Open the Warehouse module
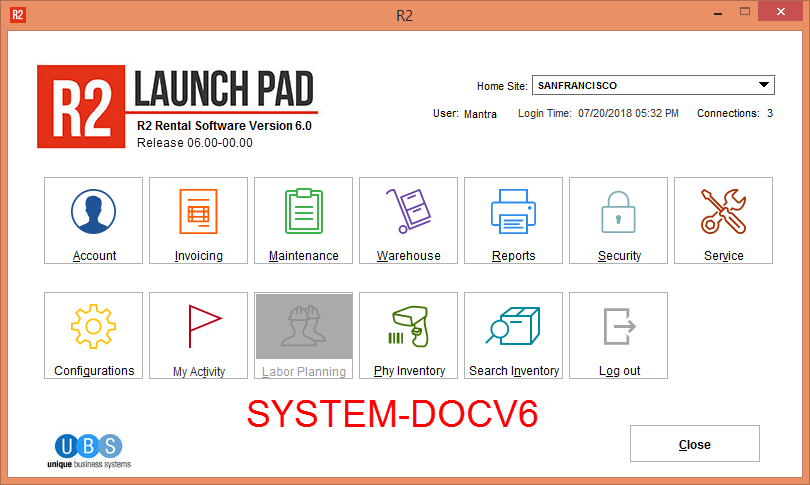The image size is (810, 485). click(x=408, y=221)
